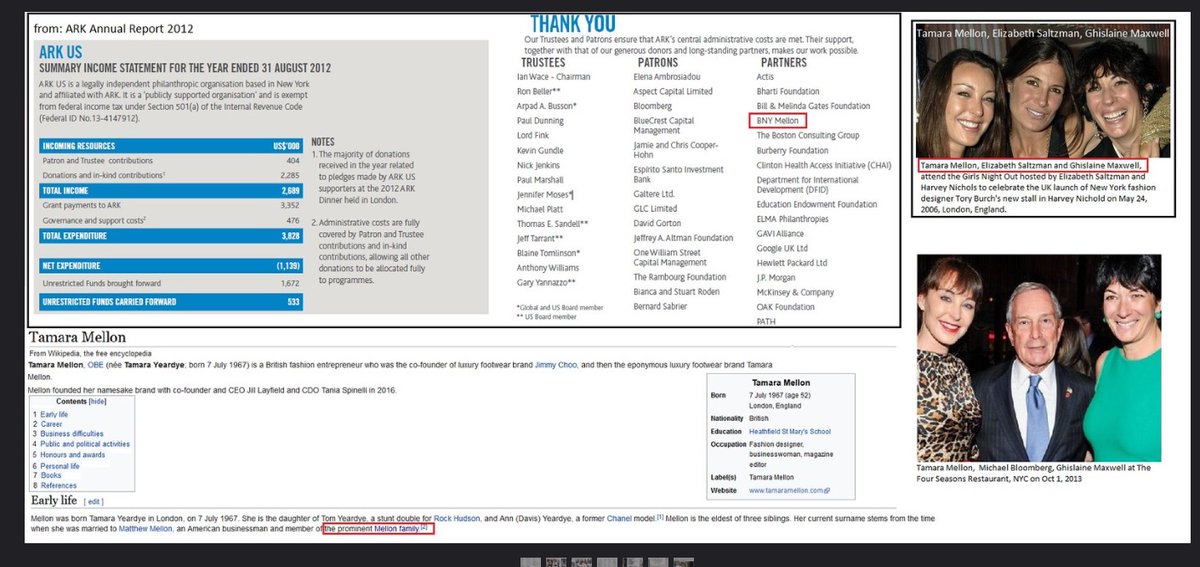1200x567 pixels.
Task: Click trustee name Arpad A. Busson
Action: 547,105
